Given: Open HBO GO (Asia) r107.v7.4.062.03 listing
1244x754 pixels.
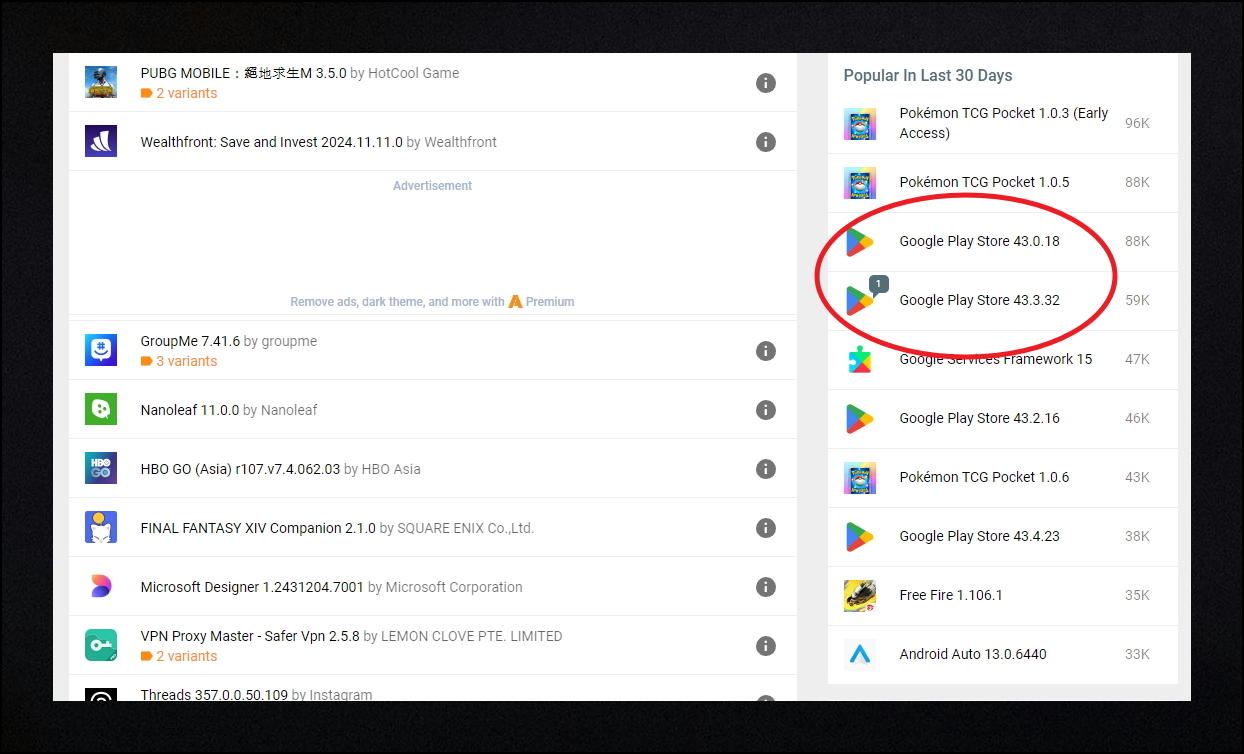Looking at the screenshot, I should point(240,469).
